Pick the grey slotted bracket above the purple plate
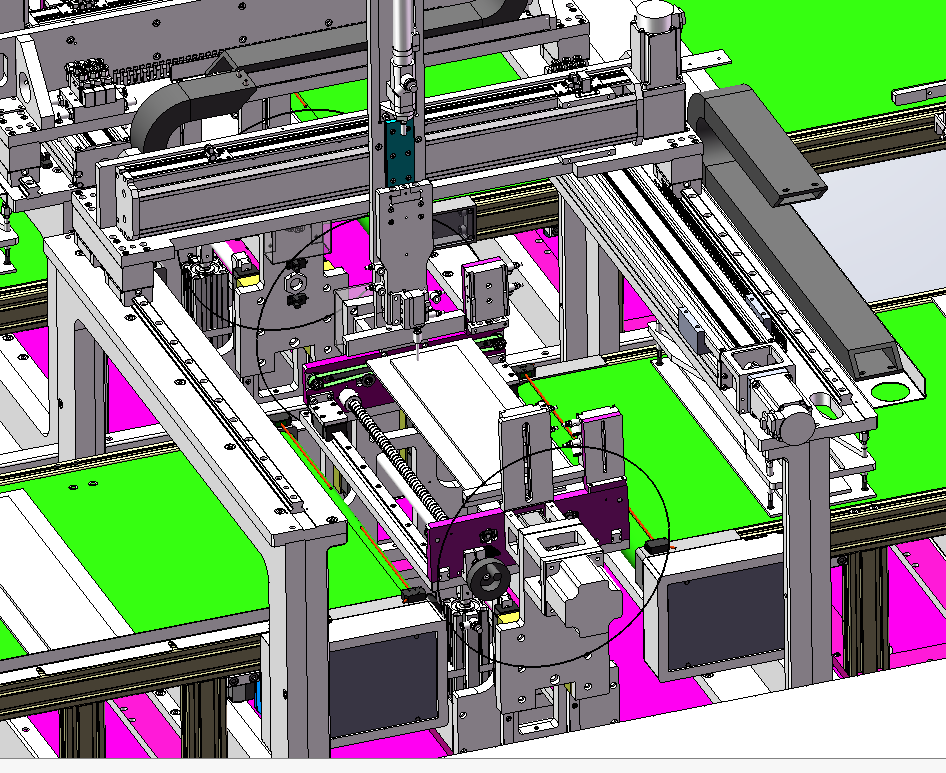The height and width of the screenshot is (773, 946). pos(525,457)
